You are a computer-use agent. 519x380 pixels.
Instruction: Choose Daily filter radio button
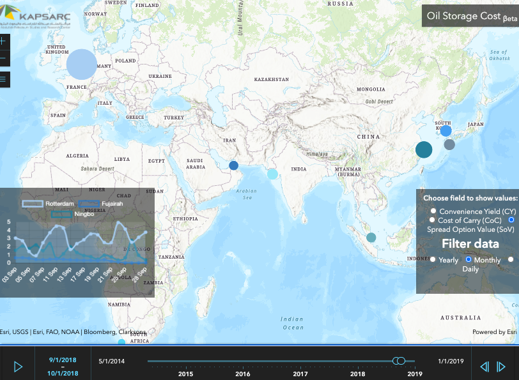(x=511, y=259)
